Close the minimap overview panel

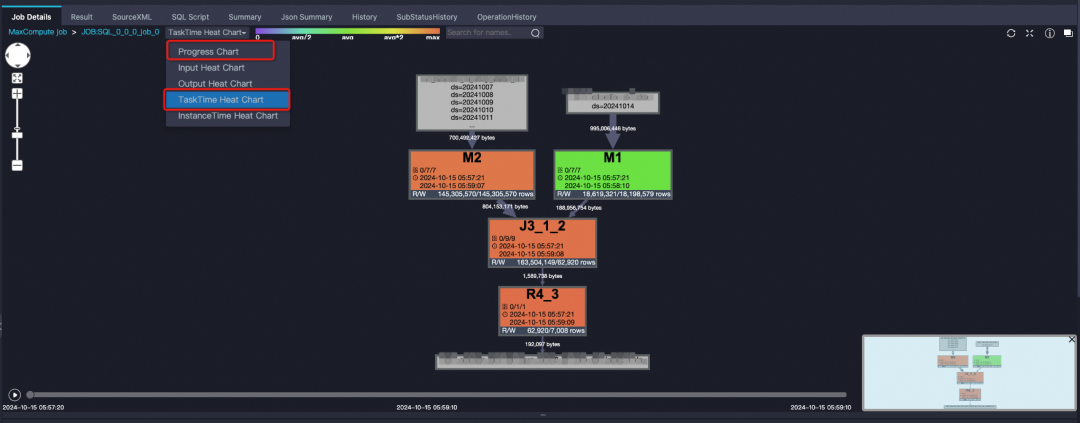click(x=1071, y=340)
